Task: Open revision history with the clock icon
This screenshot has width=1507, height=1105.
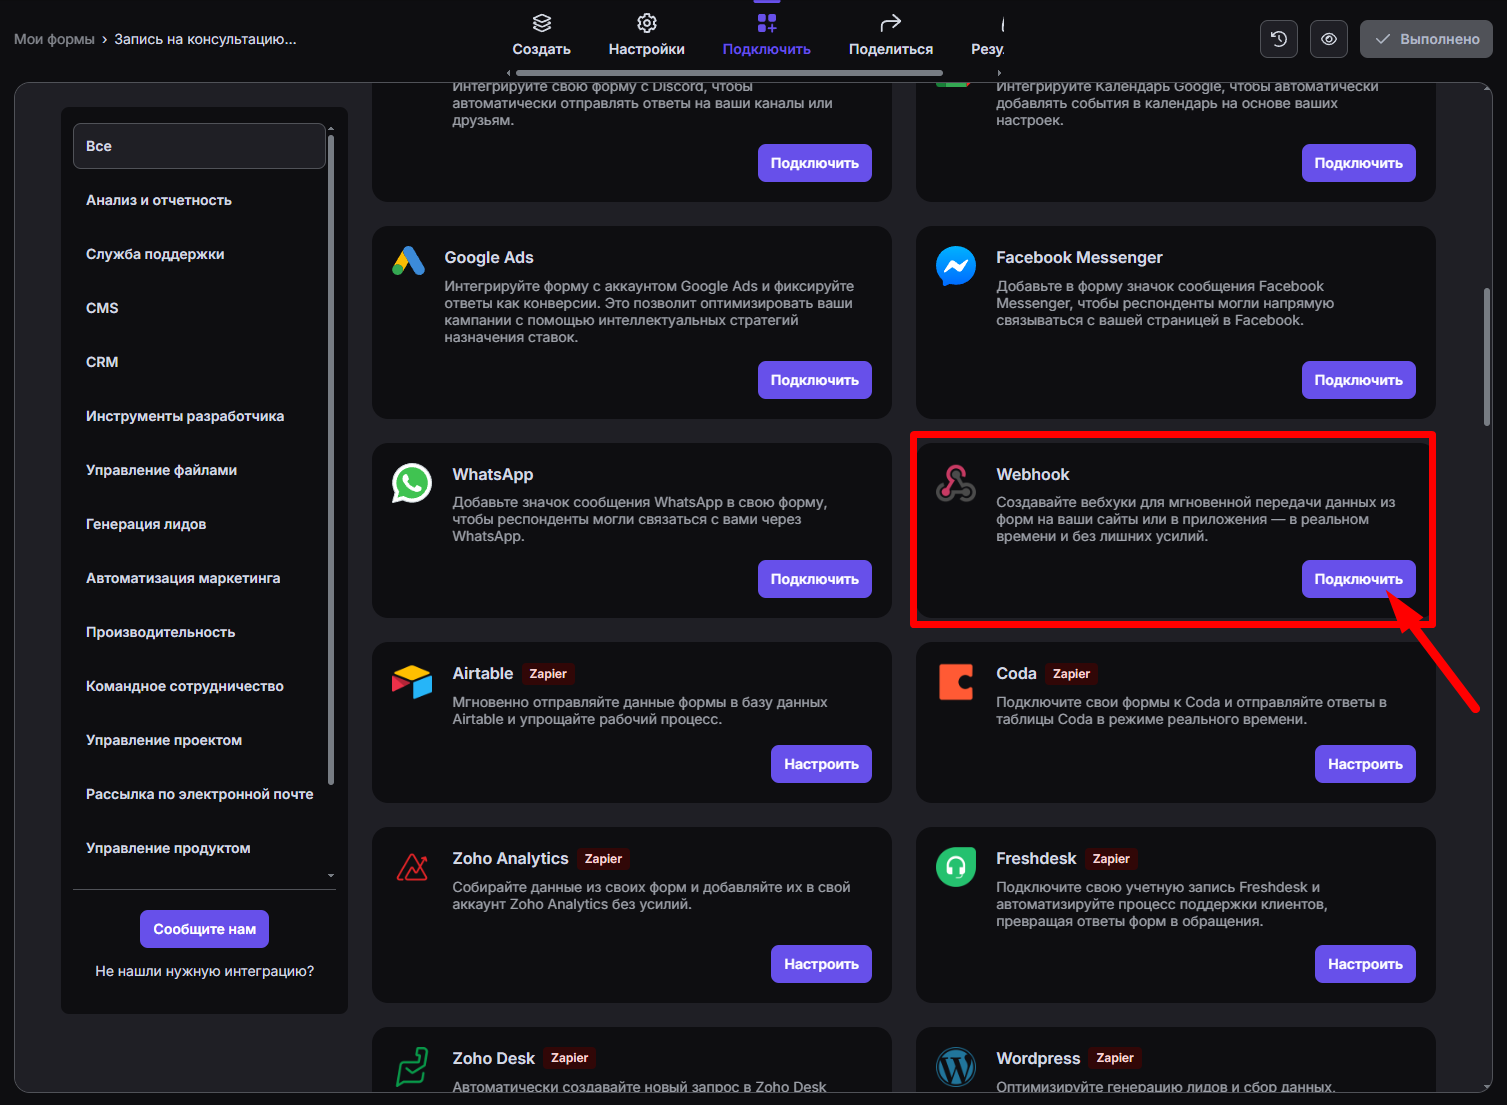Action: click(1279, 39)
